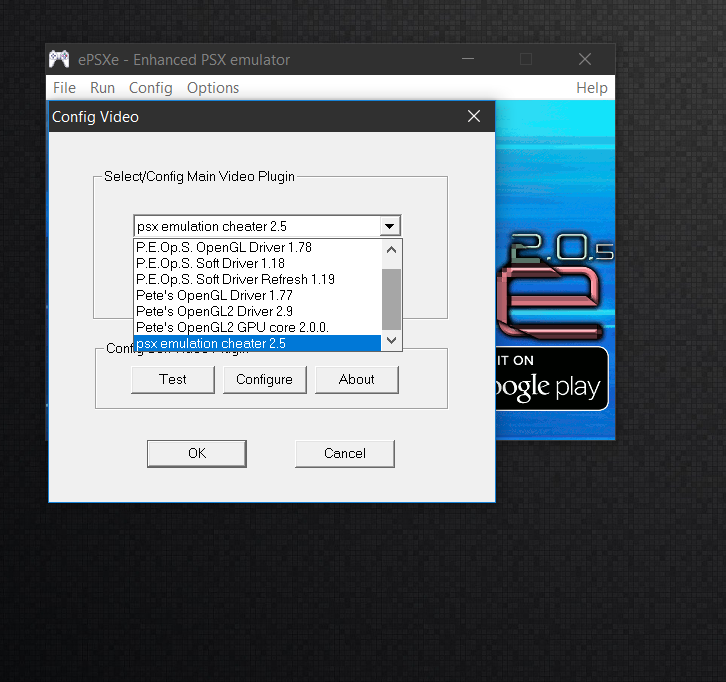Close the Config Video dialog

tap(474, 116)
